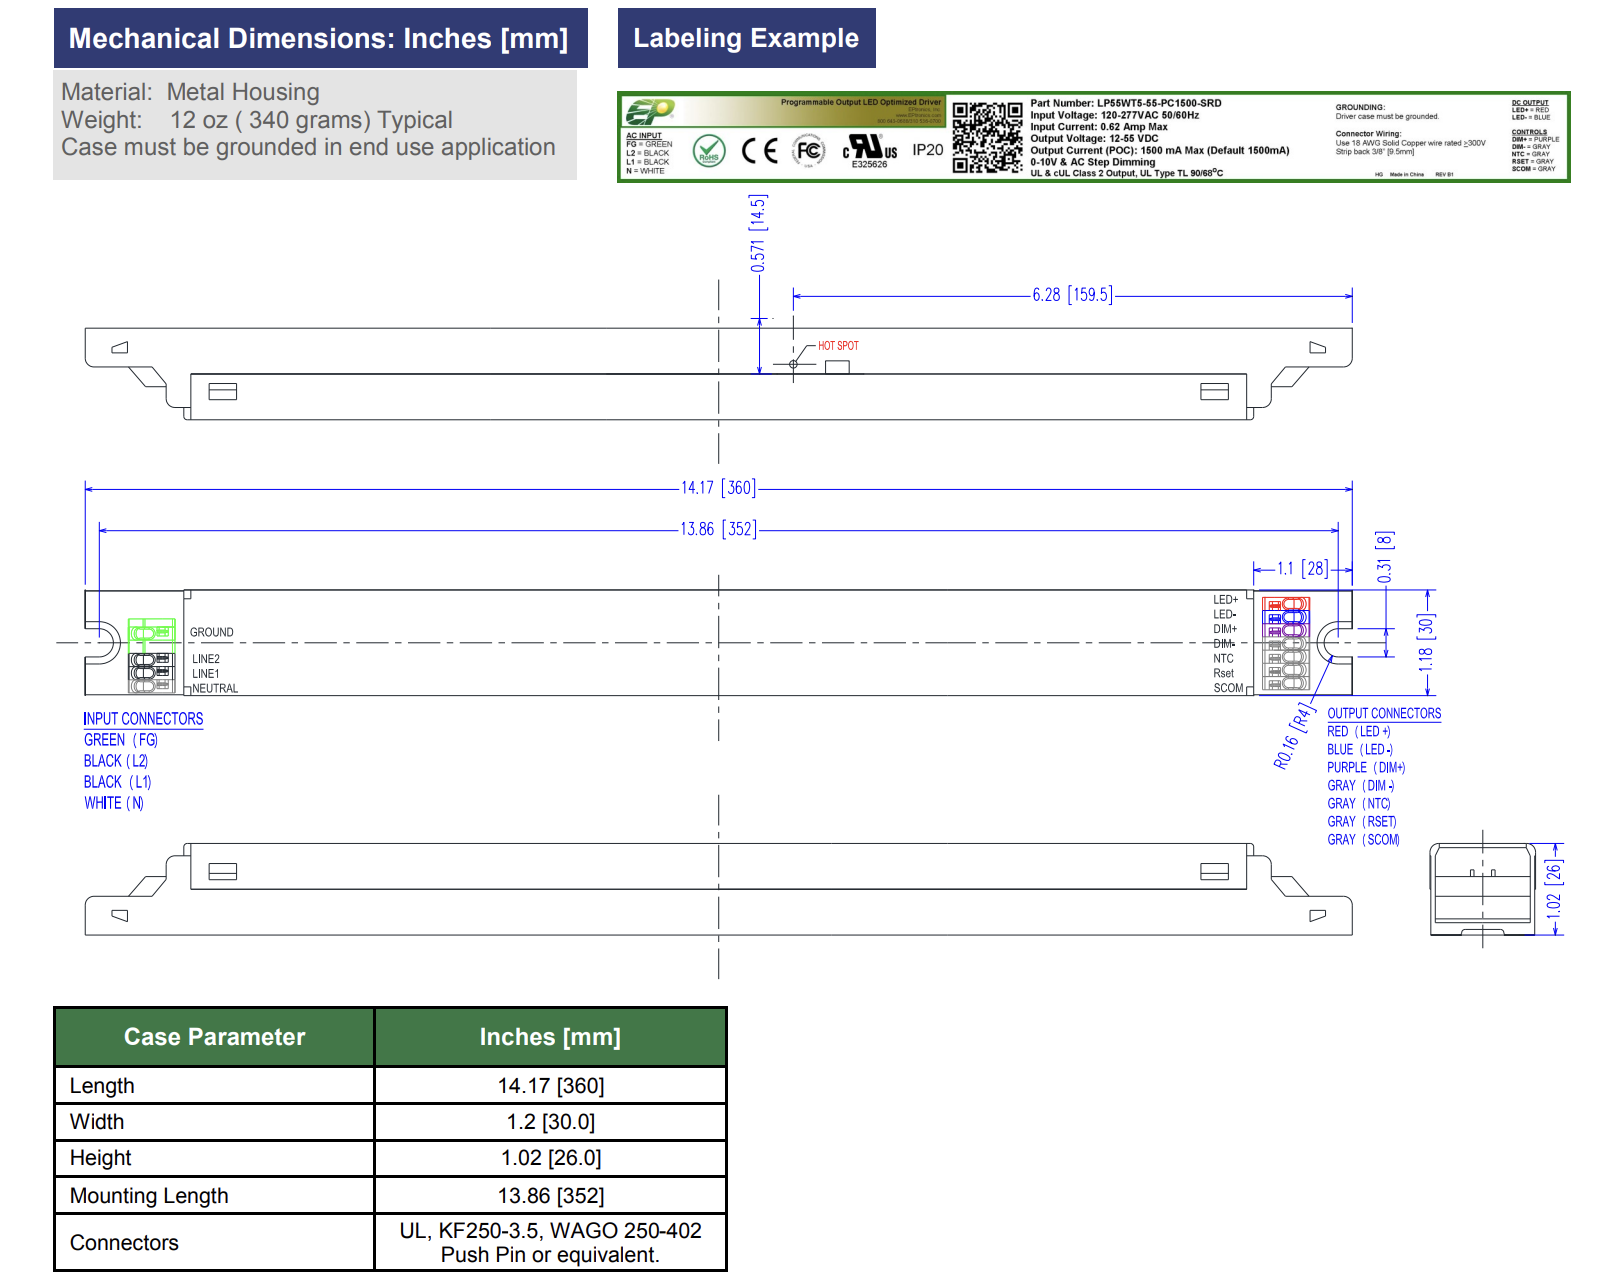Click the 14.17 [360] overall length dimension
The image size is (1606, 1280).
coord(718,488)
